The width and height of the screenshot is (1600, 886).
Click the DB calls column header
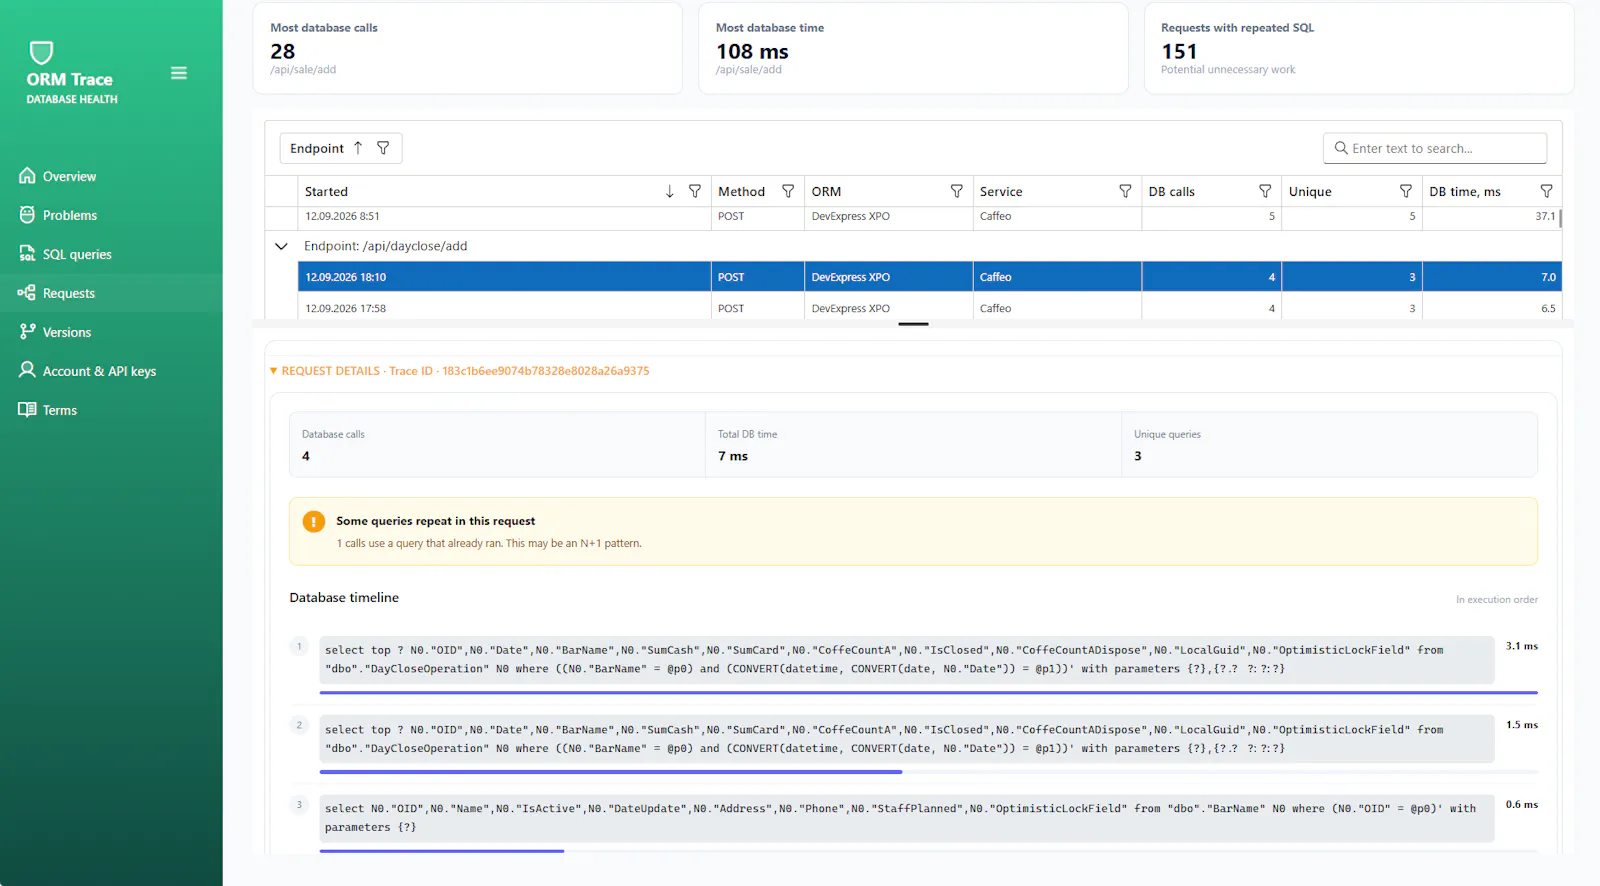pos(1211,191)
